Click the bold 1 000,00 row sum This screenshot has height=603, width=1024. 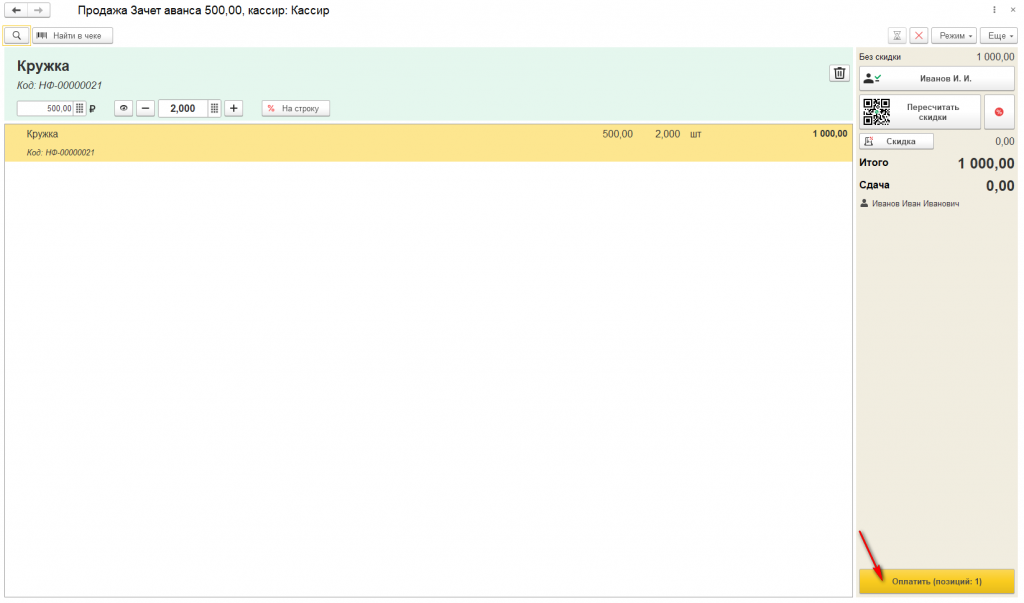(830, 134)
